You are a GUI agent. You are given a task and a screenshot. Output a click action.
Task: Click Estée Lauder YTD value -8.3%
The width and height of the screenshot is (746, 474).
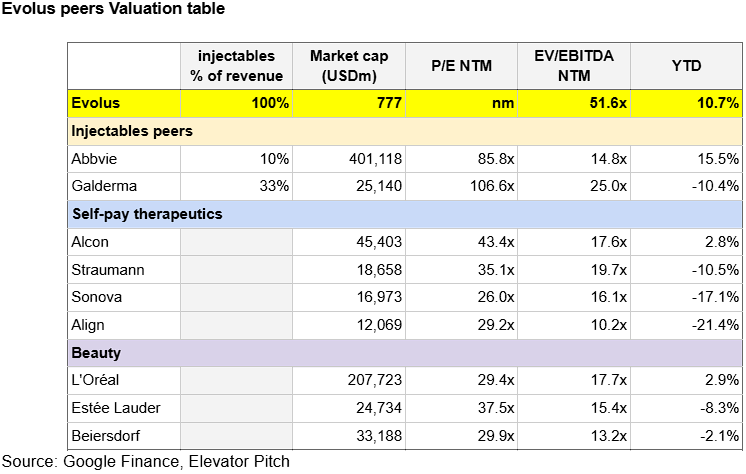[x=719, y=408]
